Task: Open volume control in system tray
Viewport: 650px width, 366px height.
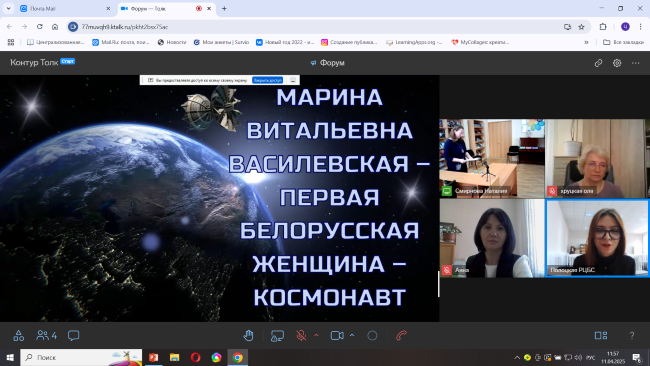Action: 579,357
